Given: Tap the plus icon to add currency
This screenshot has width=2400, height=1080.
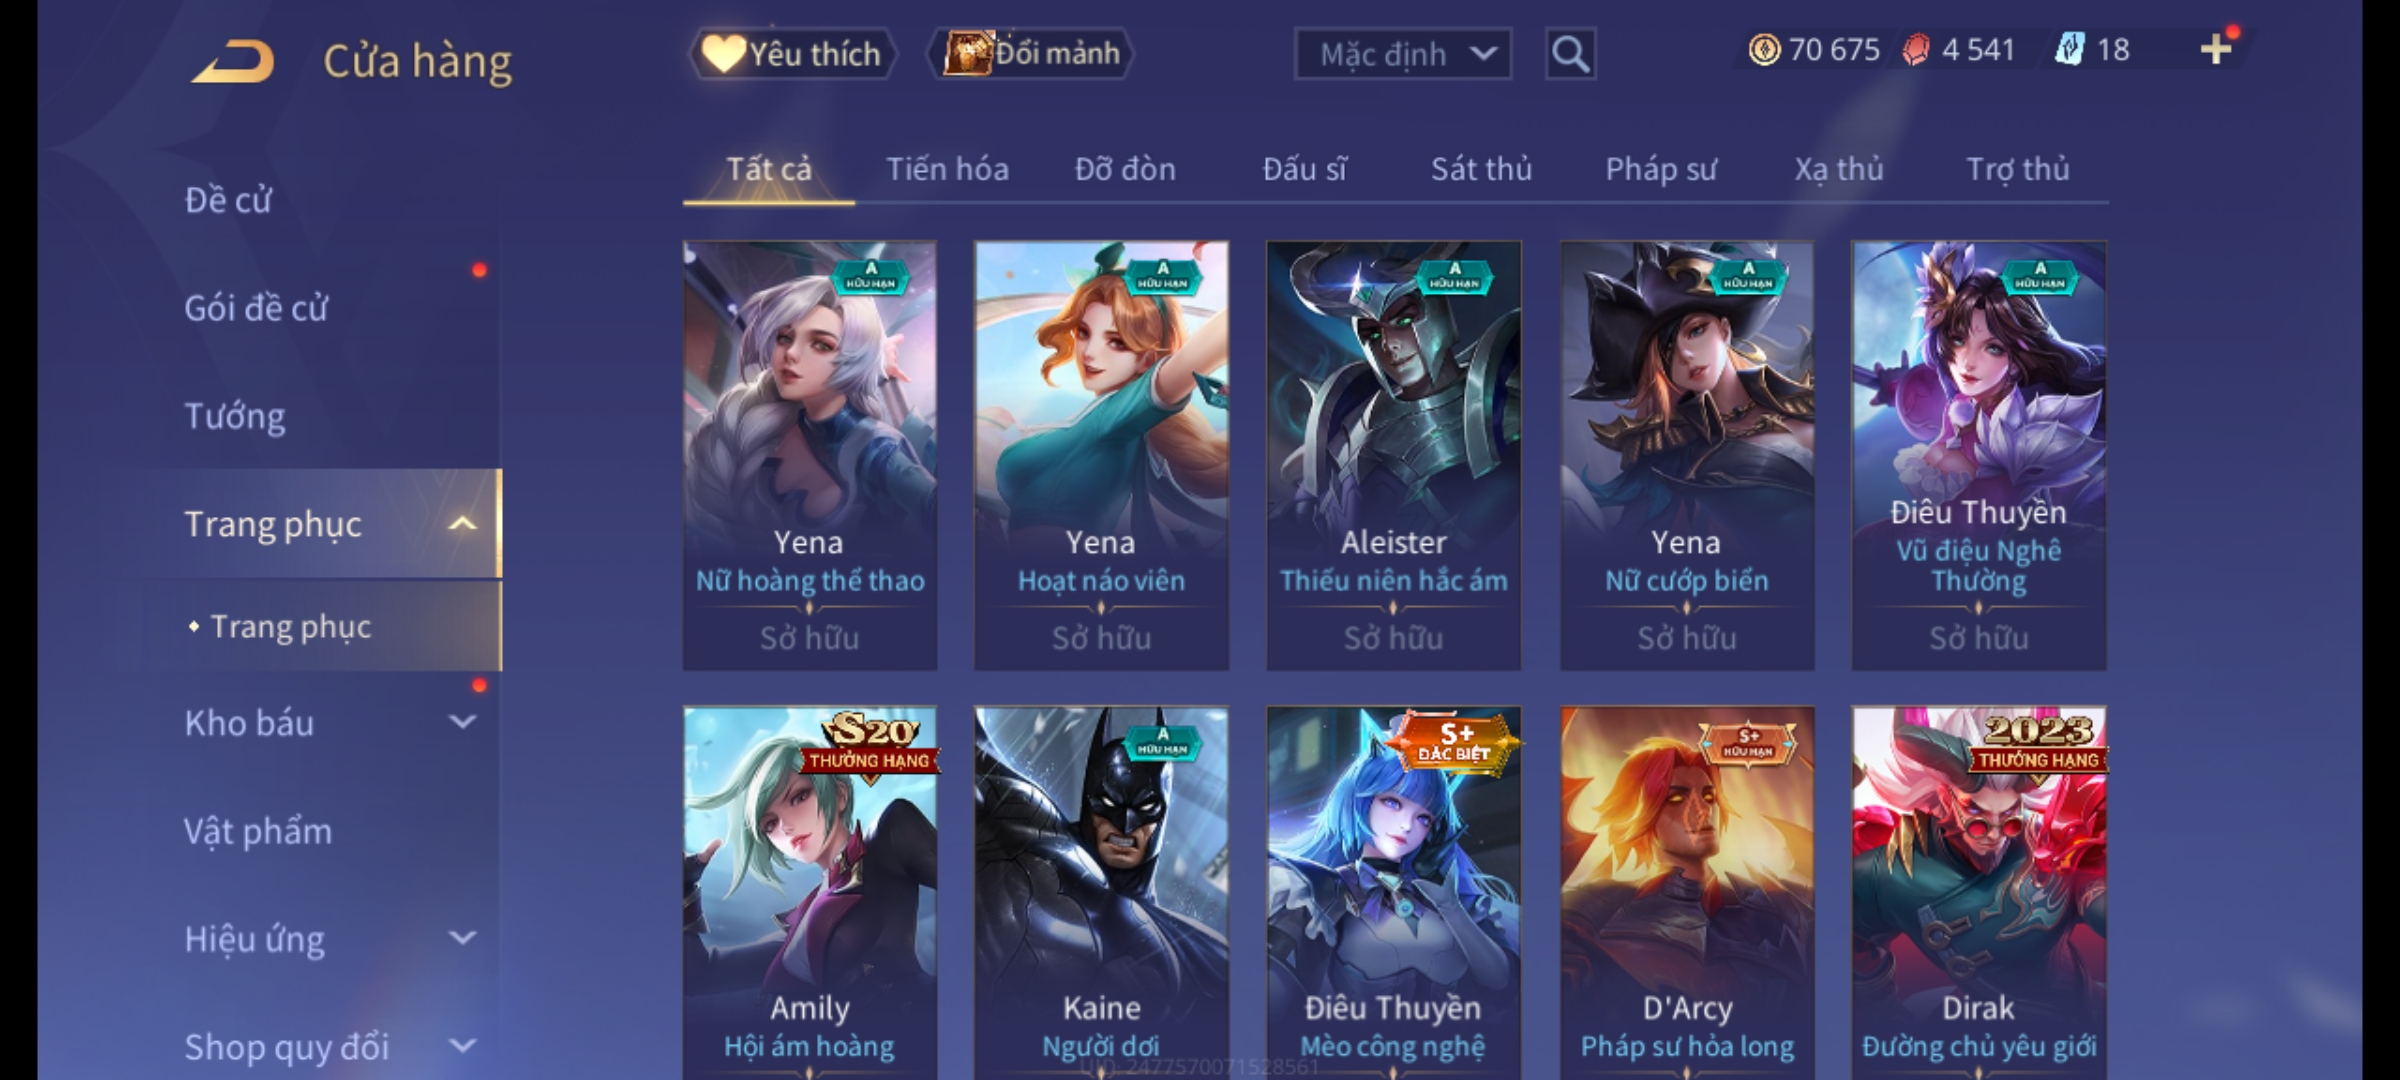Looking at the screenshot, I should 2216,49.
